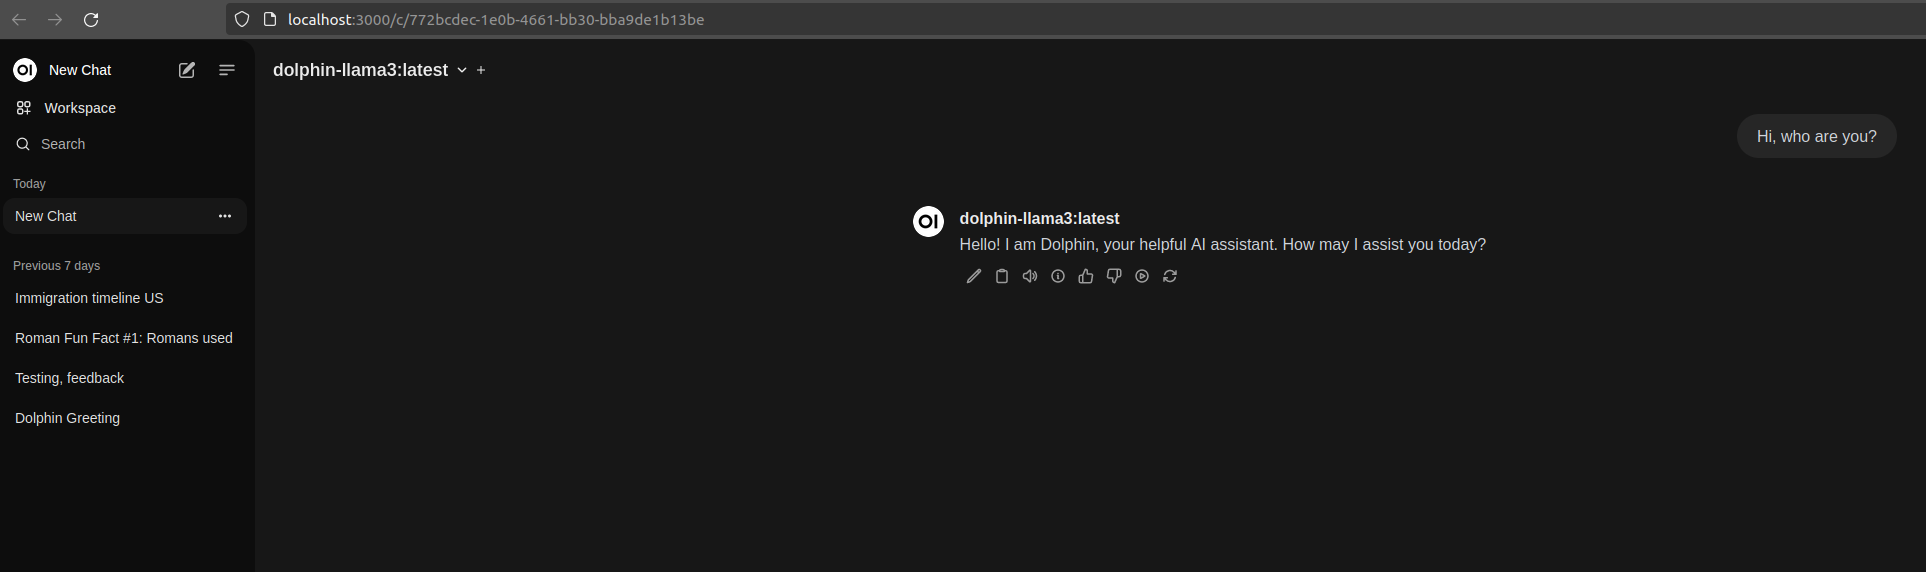Show generation info for the response
This screenshot has width=1926, height=572.
coord(1057,276)
